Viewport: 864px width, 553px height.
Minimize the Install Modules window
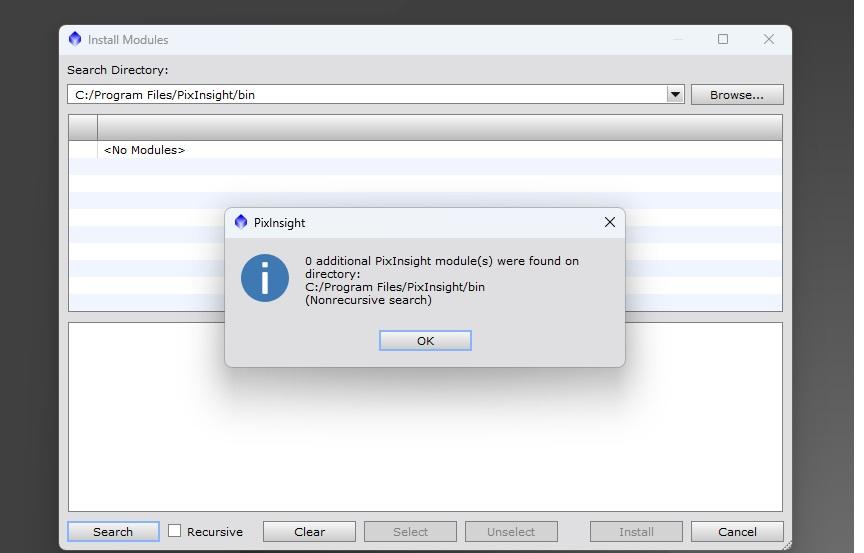(678, 39)
